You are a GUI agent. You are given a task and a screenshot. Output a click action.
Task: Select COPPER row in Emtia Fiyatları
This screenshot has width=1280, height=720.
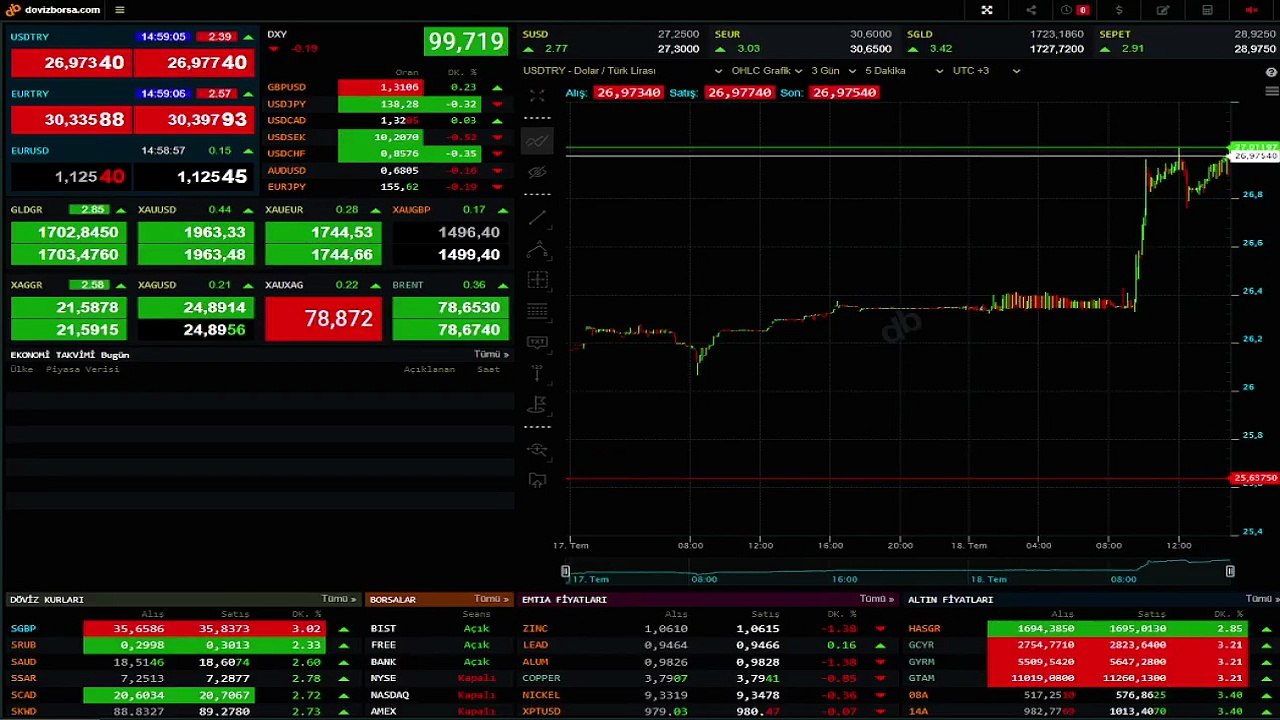tap(709, 678)
